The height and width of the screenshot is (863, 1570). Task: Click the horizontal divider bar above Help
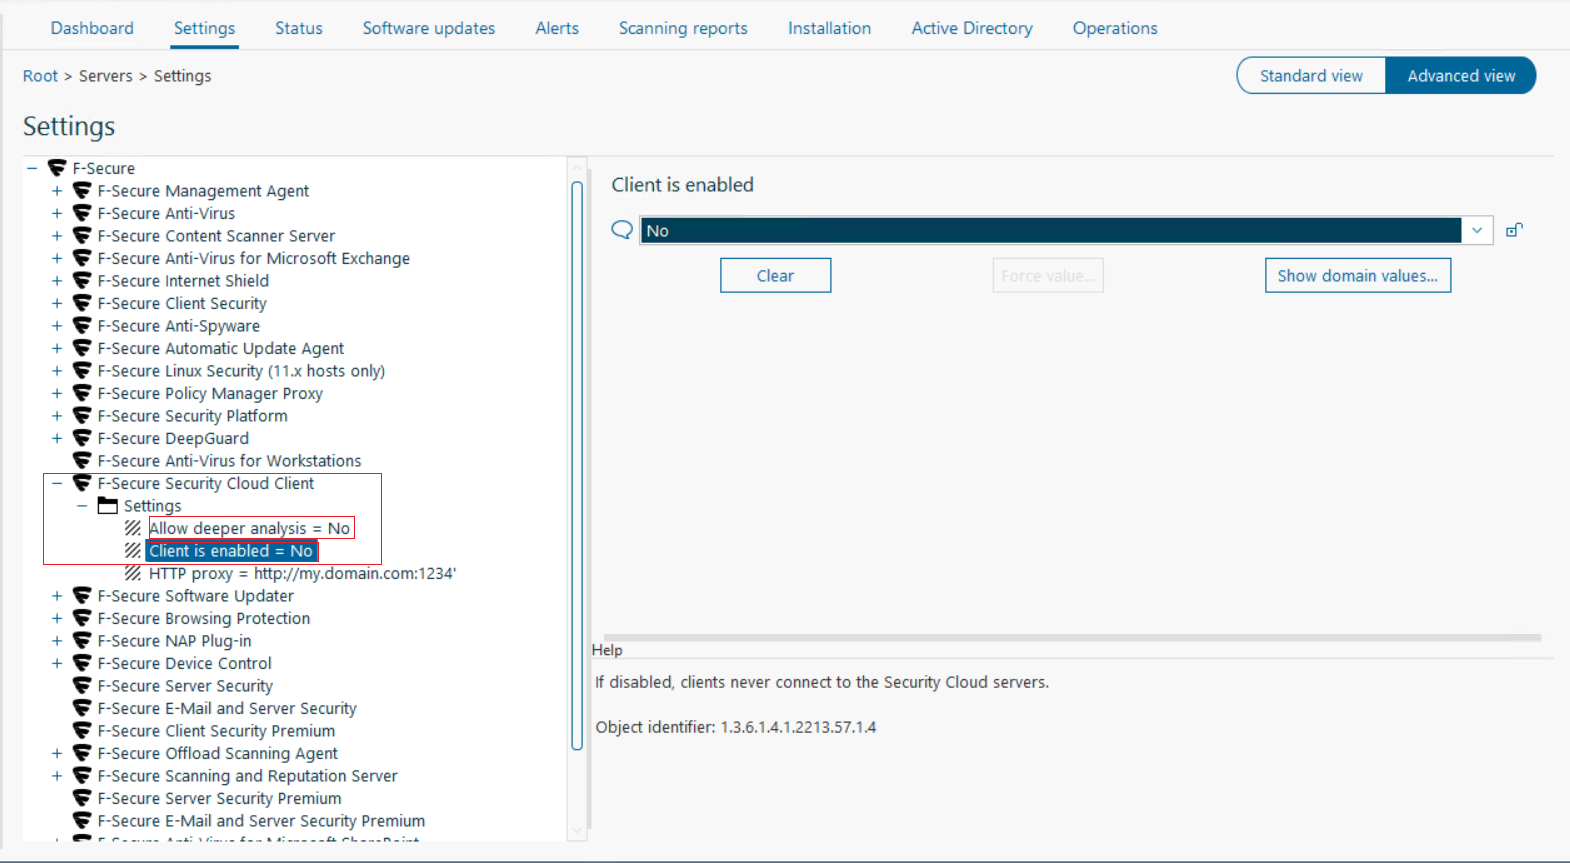(x=1072, y=637)
